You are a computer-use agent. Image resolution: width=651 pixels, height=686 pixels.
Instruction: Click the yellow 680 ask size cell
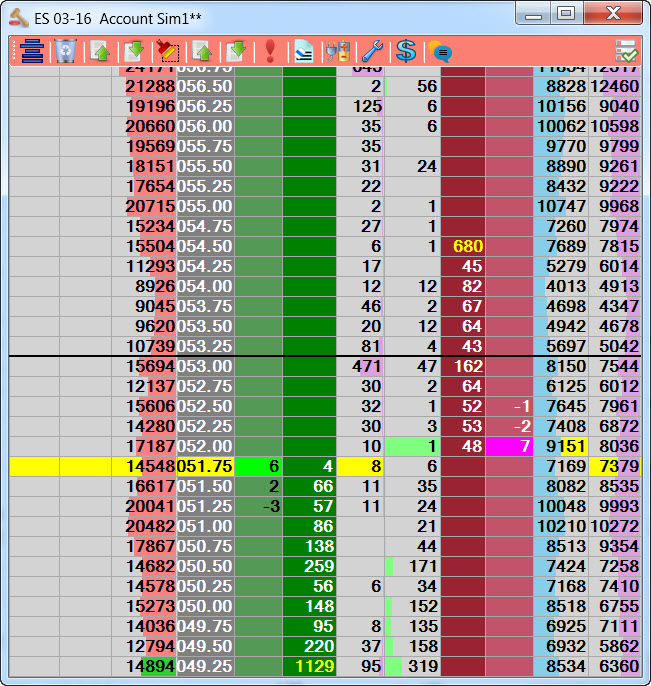pos(463,246)
